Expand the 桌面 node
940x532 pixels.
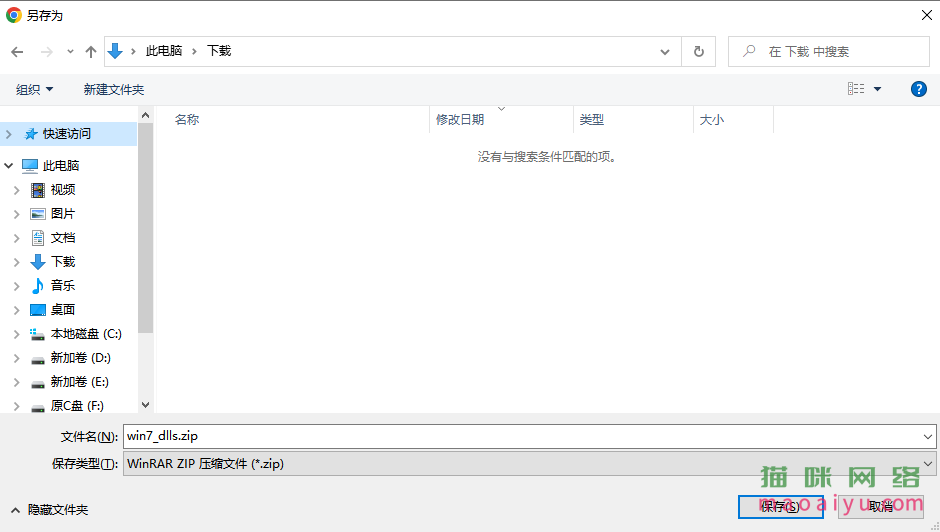(x=17, y=310)
